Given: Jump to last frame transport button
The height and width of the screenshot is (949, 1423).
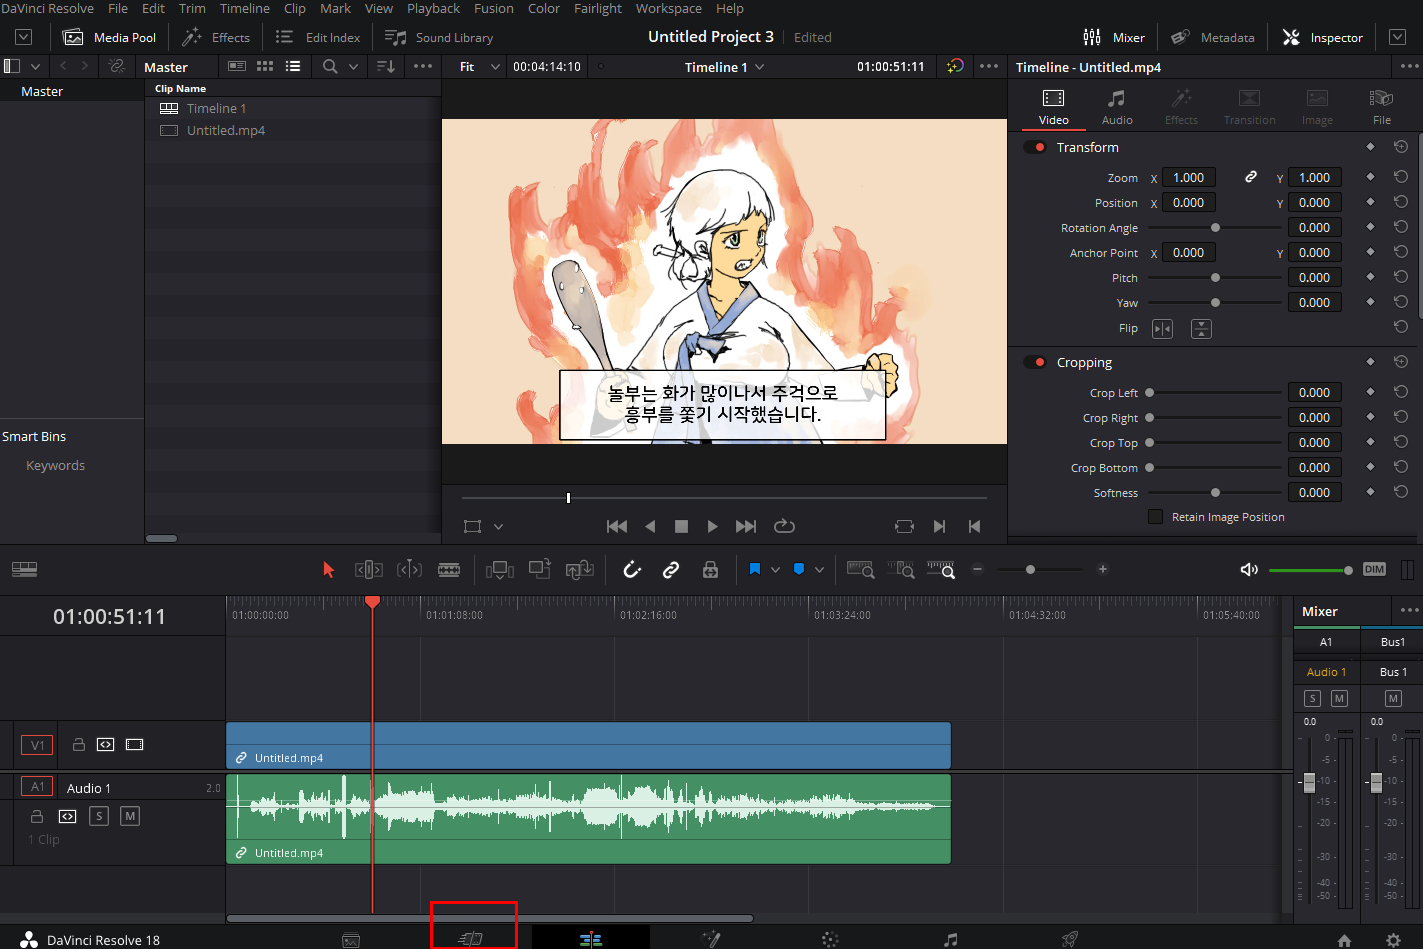Looking at the screenshot, I should point(746,526).
